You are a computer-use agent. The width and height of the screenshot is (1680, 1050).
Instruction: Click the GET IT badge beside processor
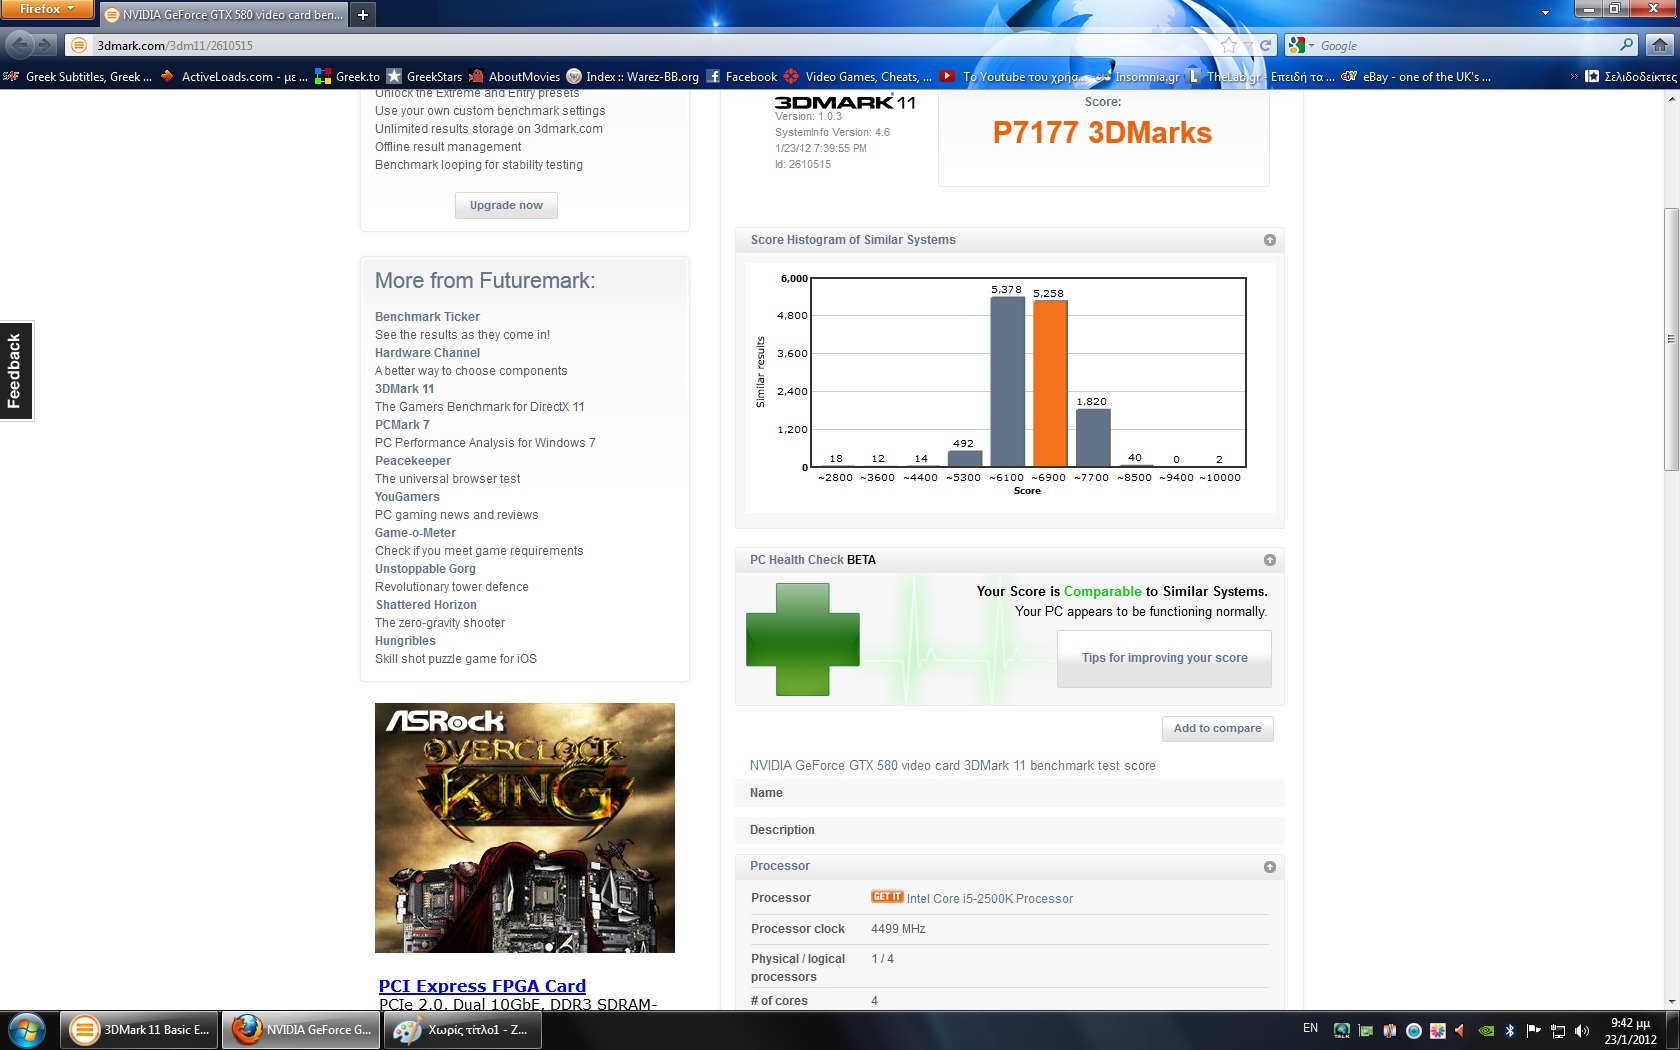pyautogui.click(x=887, y=897)
